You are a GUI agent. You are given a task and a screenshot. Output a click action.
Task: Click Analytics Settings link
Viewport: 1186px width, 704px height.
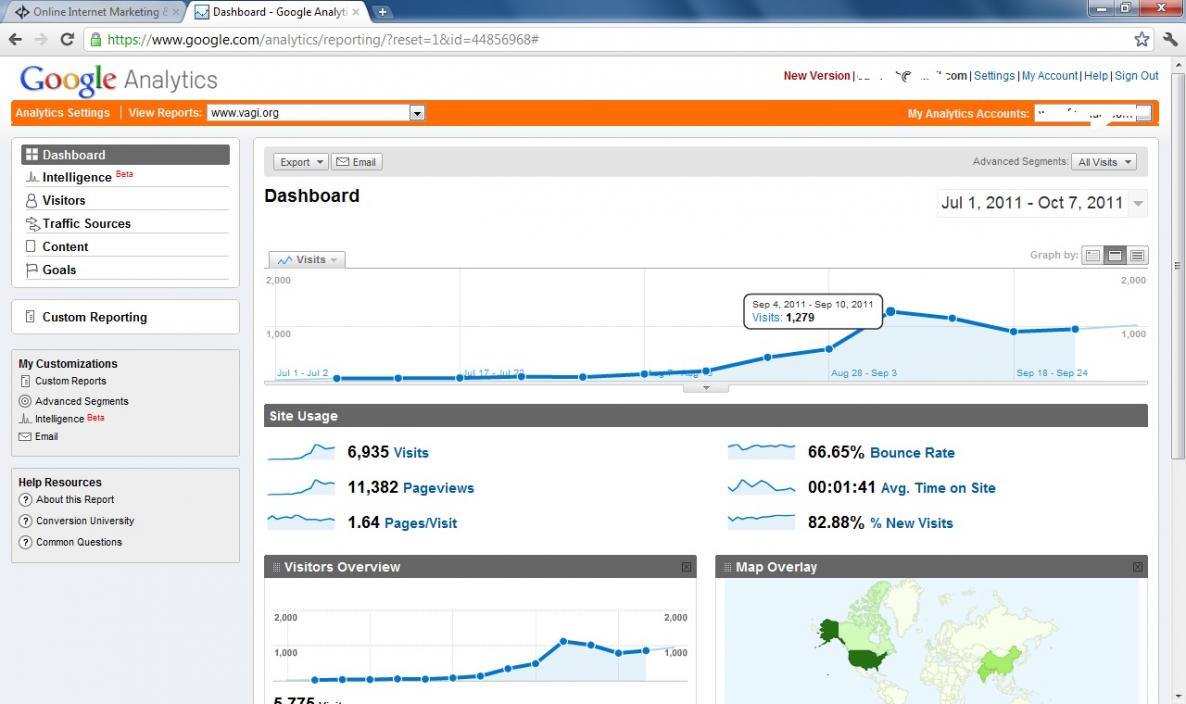pos(63,113)
